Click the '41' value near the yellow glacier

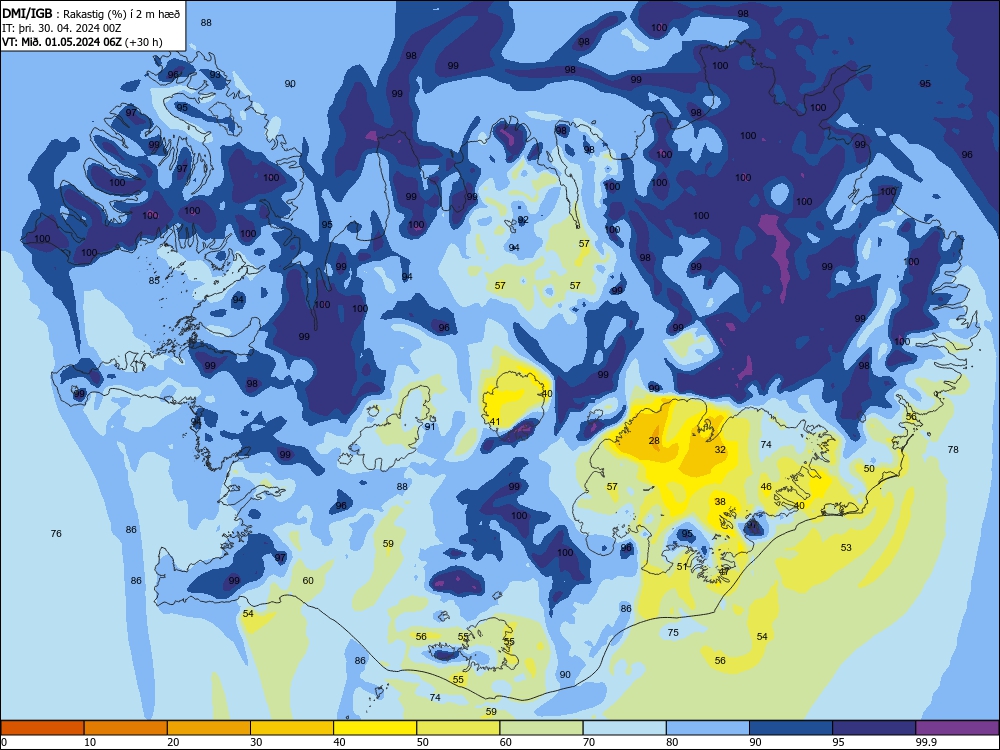[495, 422]
